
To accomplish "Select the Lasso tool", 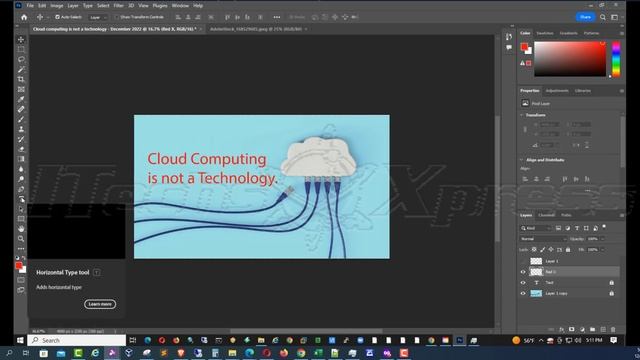I will point(21,59).
